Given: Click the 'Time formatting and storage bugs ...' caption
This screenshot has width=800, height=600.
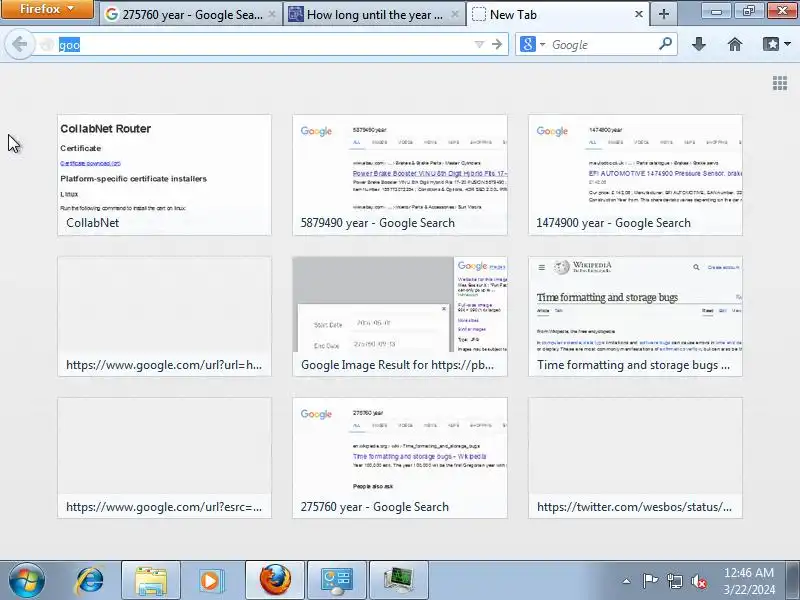Looking at the screenshot, I should (x=633, y=365).
